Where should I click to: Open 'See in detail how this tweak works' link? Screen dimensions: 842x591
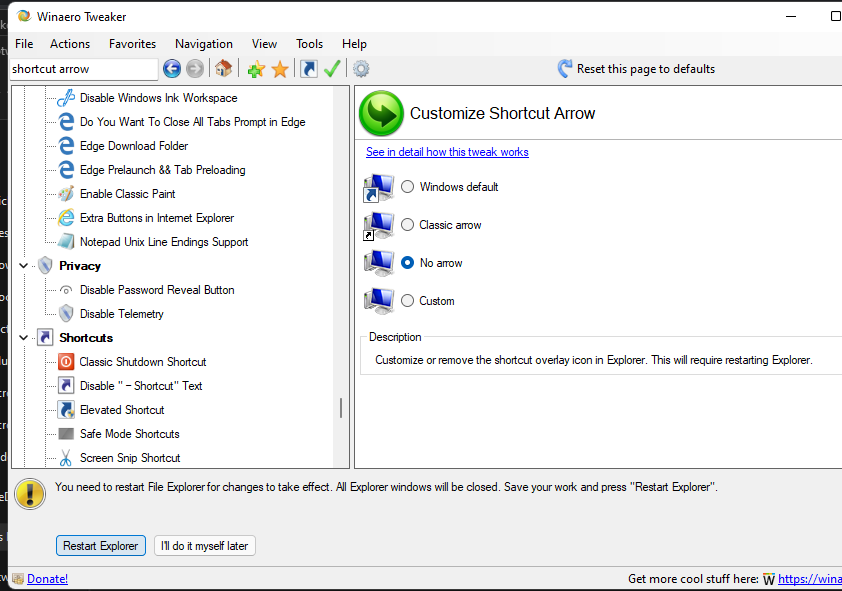[447, 152]
